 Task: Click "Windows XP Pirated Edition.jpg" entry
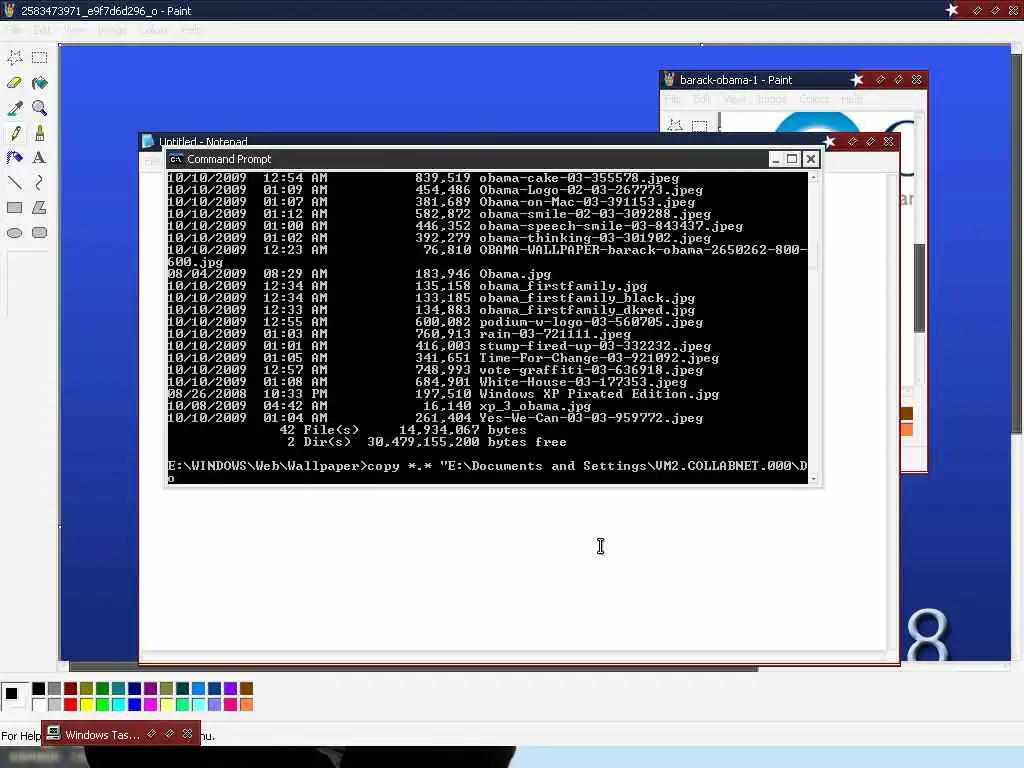(599, 394)
